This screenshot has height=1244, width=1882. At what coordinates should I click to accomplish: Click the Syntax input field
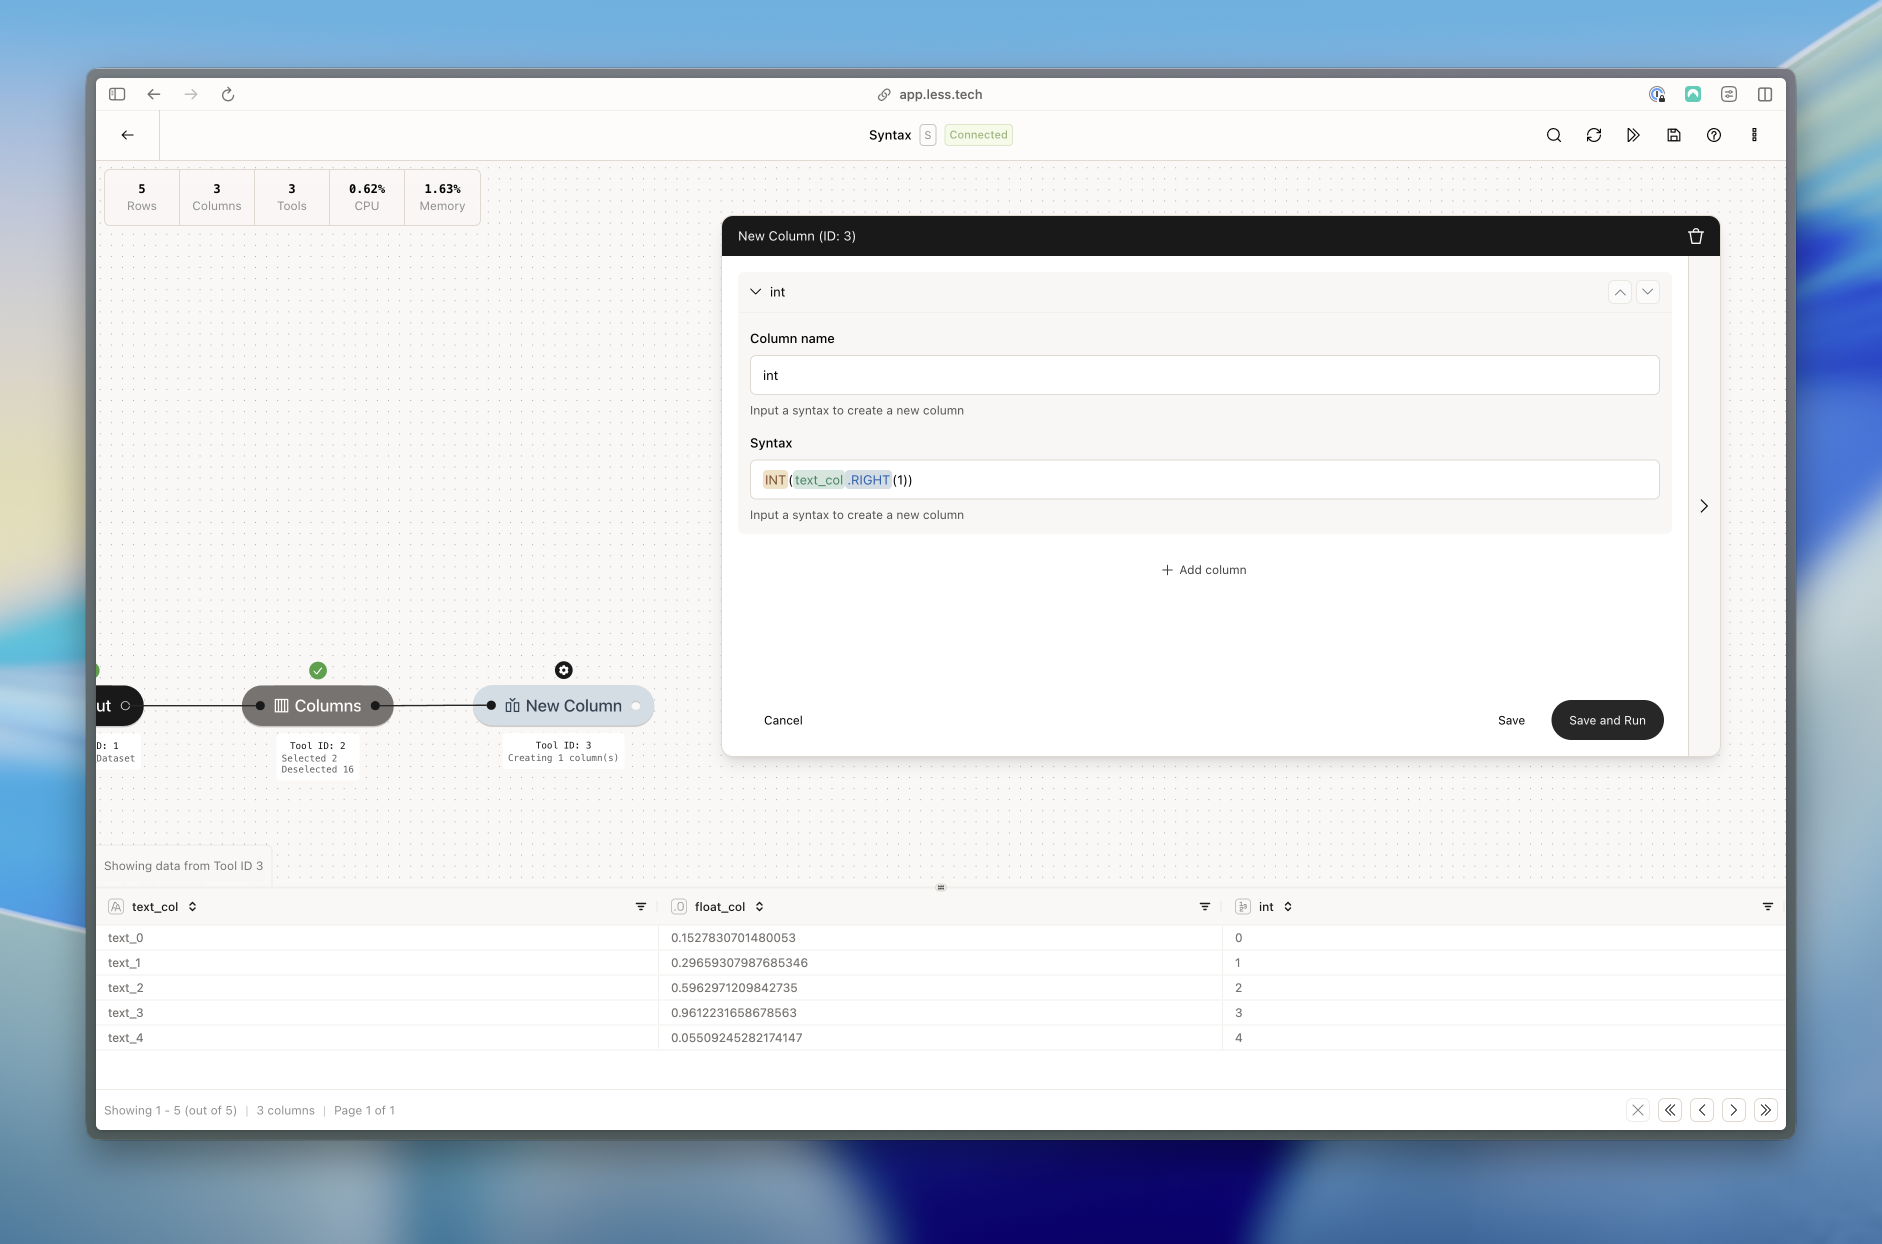pyautogui.click(x=1205, y=480)
